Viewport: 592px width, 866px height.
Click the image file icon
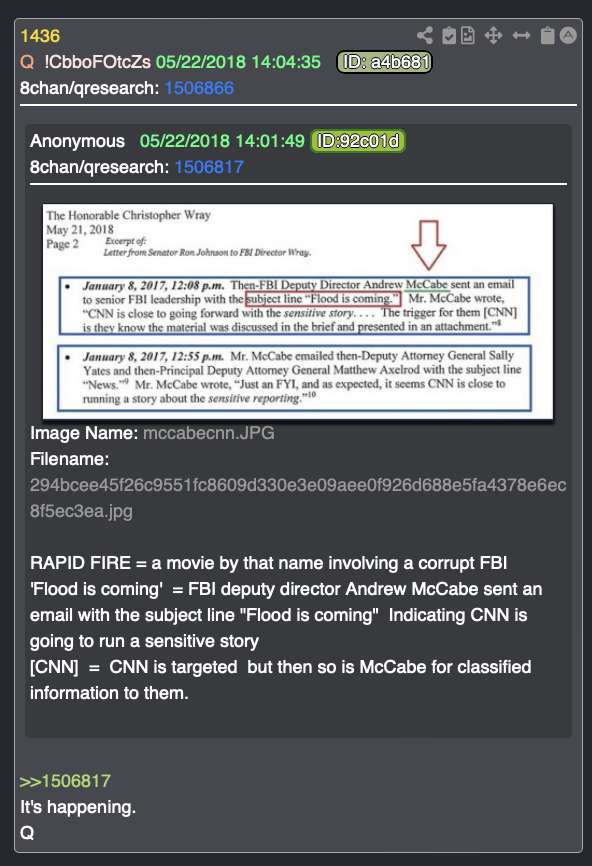[468, 36]
